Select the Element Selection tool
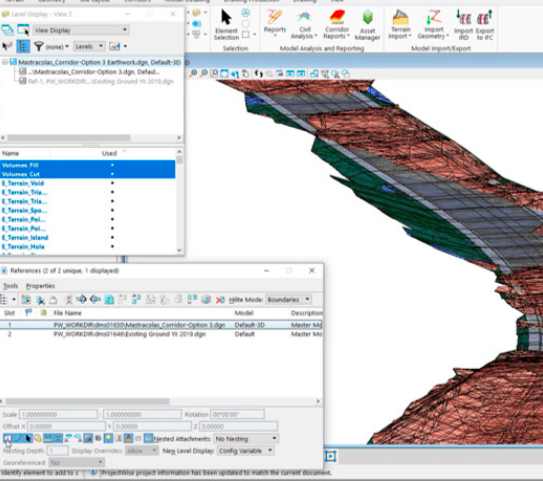543x481 pixels. pos(226,25)
